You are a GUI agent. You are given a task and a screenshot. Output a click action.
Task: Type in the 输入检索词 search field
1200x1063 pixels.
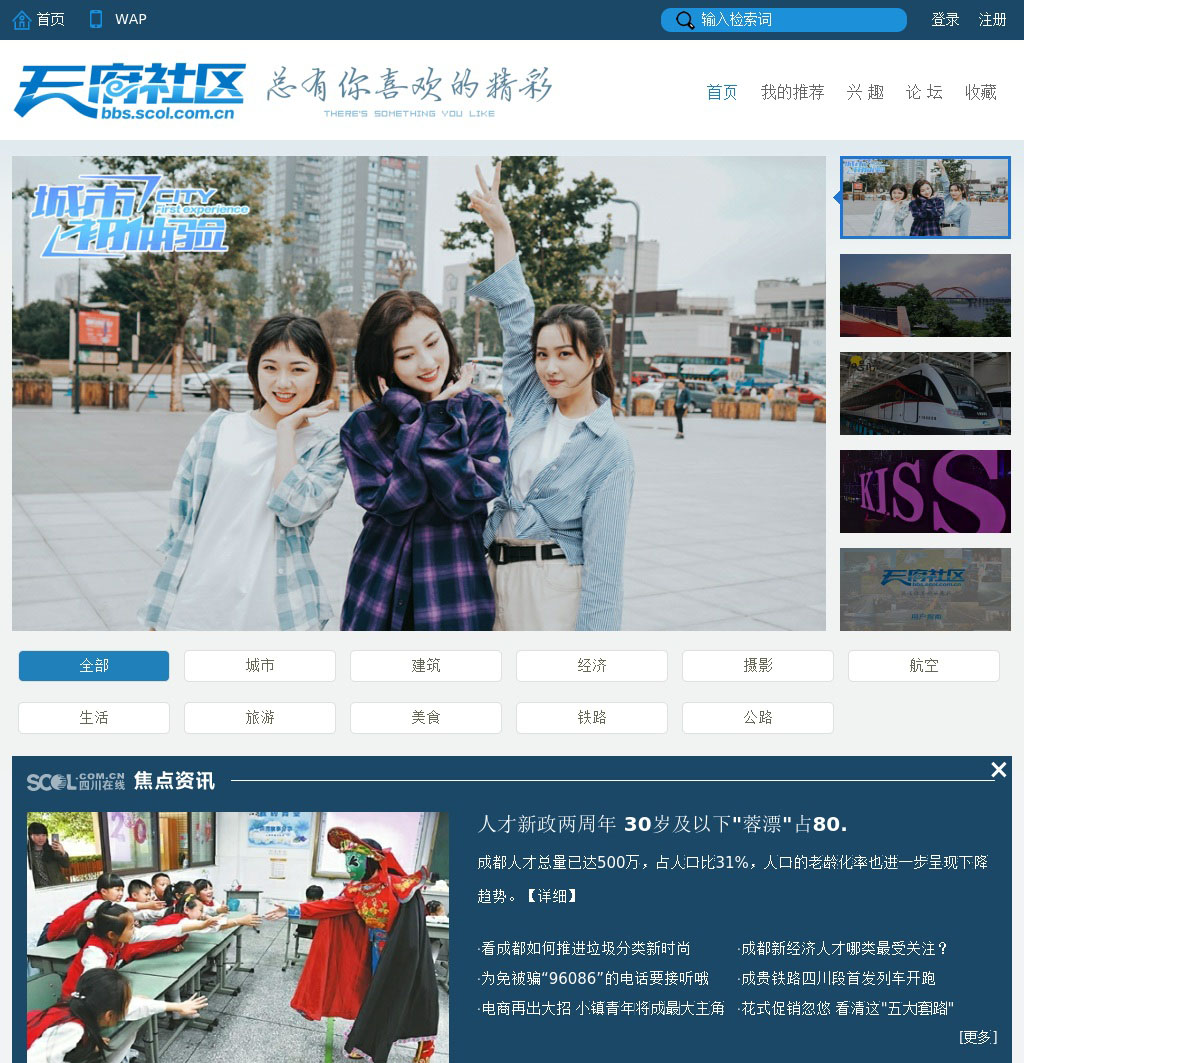point(798,20)
